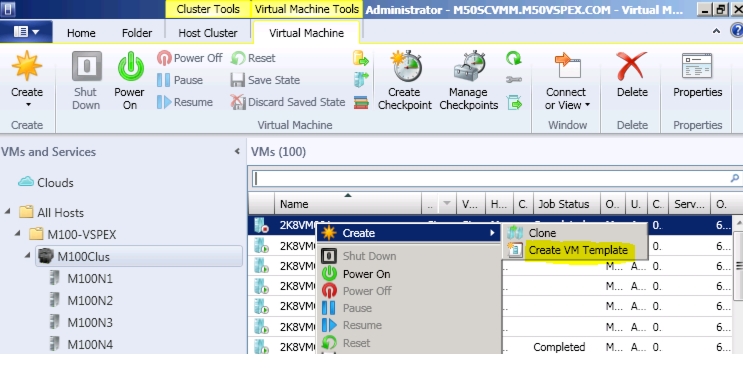Click the blue migrate storage icon in ribbon
The height and width of the screenshot is (390, 743).
[361, 80]
